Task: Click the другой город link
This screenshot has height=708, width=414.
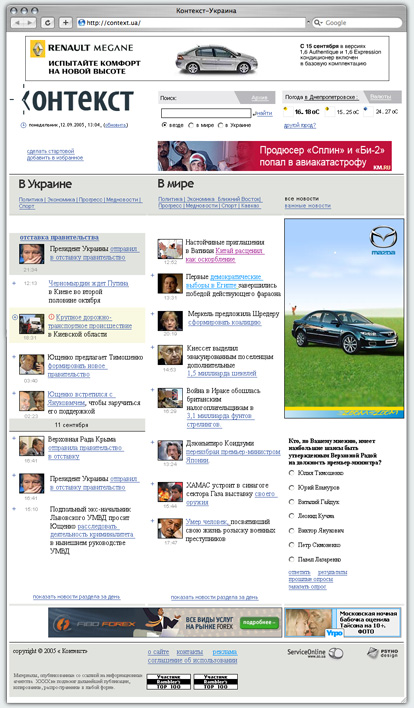Action: (x=300, y=126)
